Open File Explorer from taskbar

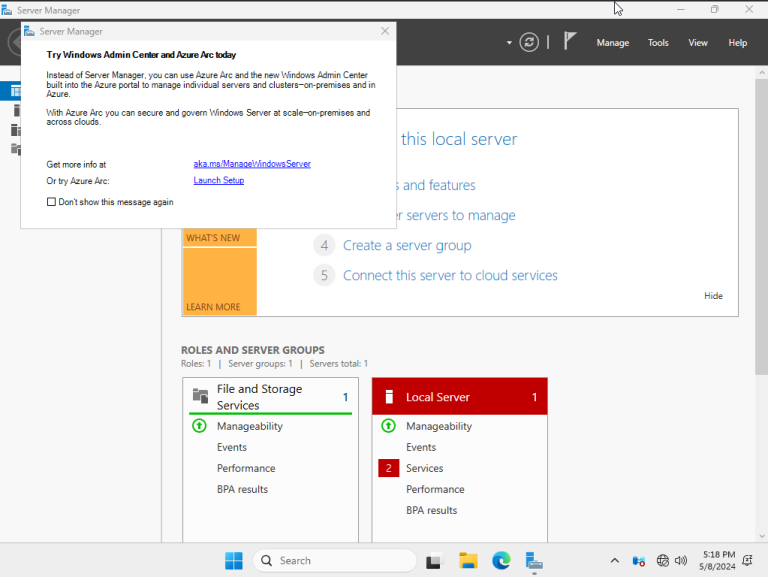click(x=468, y=560)
